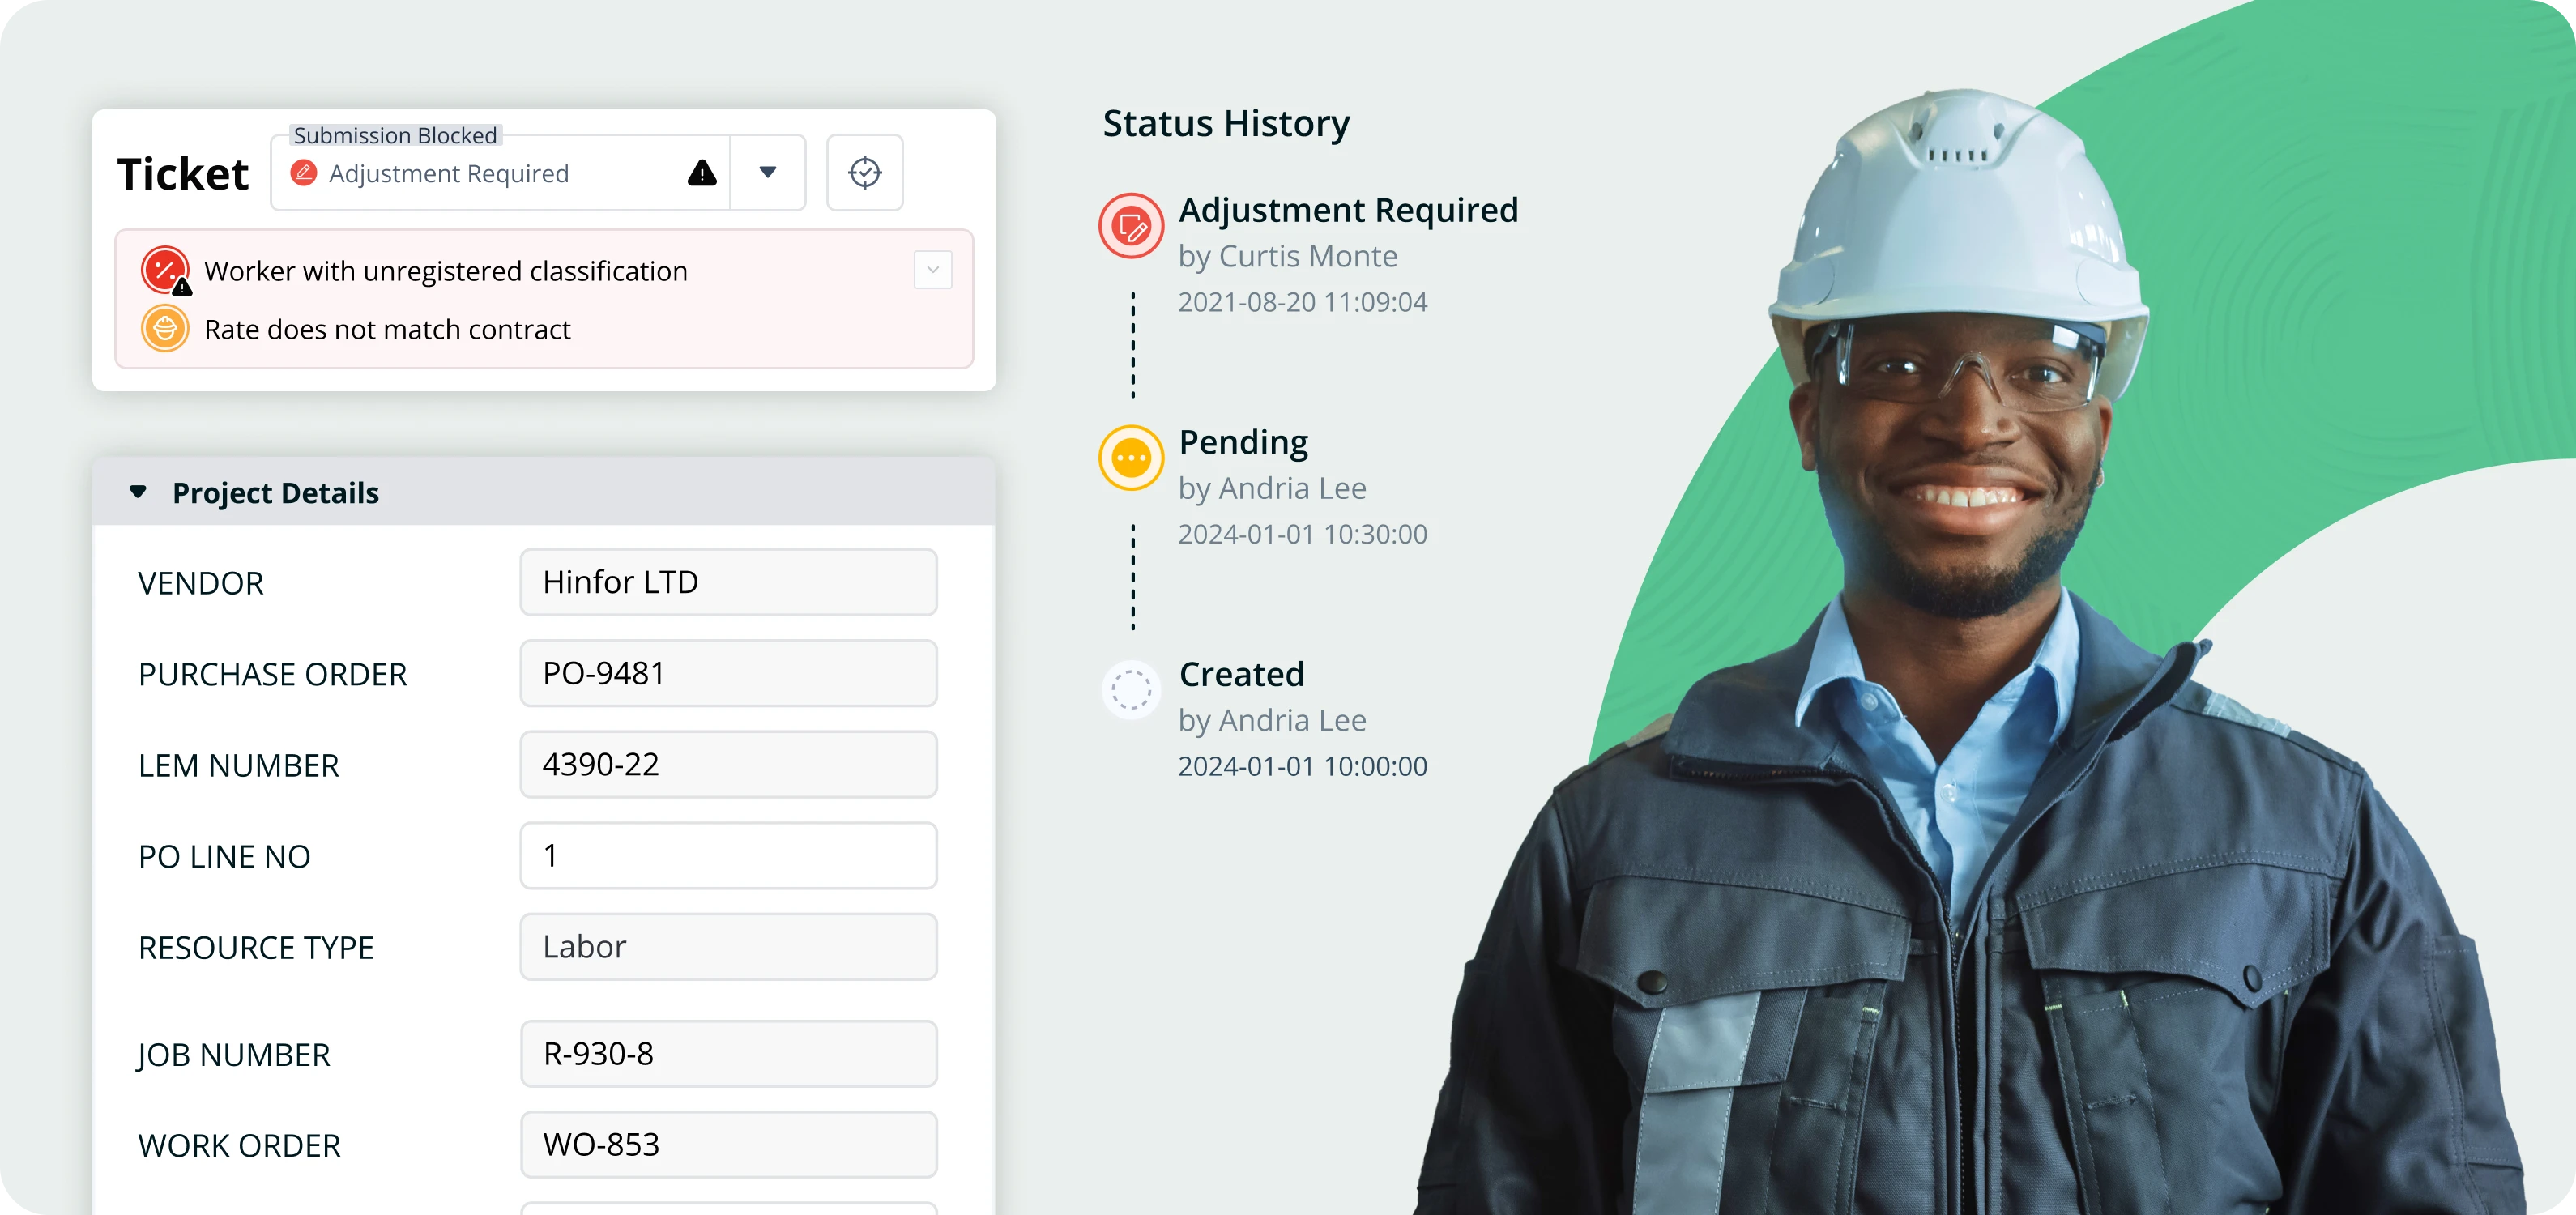2576x1215 pixels.
Task: Click the orange rate mismatch icon
Action: point(165,329)
